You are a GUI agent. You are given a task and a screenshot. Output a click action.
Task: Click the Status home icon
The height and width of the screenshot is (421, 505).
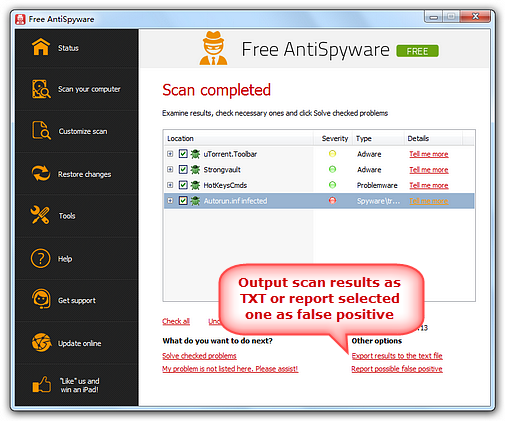[41, 47]
